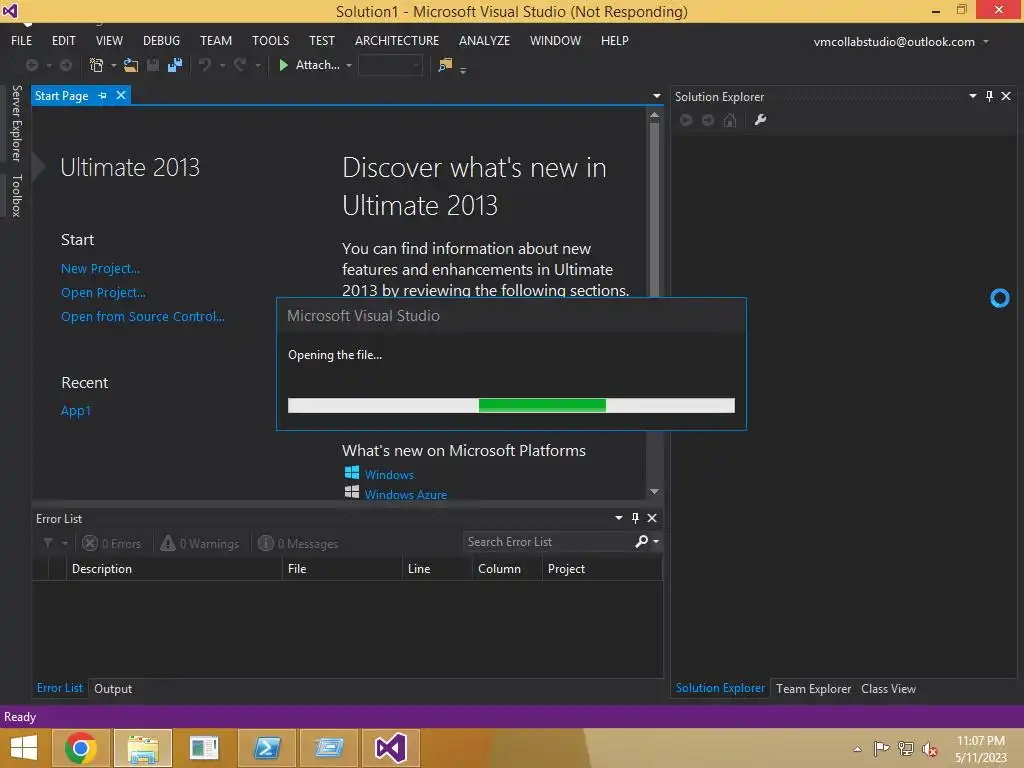Click the Error List filter funnel icon
Screen dimensions: 1024x768
click(48, 543)
